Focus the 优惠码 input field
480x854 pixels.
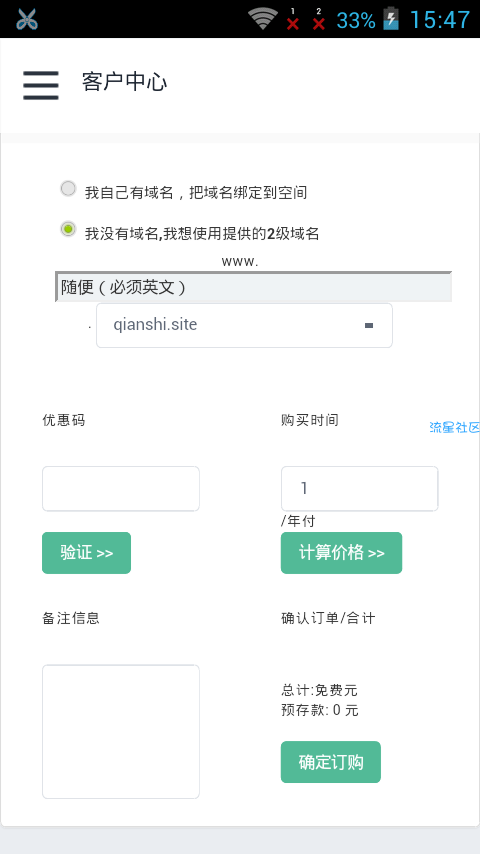pos(121,489)
